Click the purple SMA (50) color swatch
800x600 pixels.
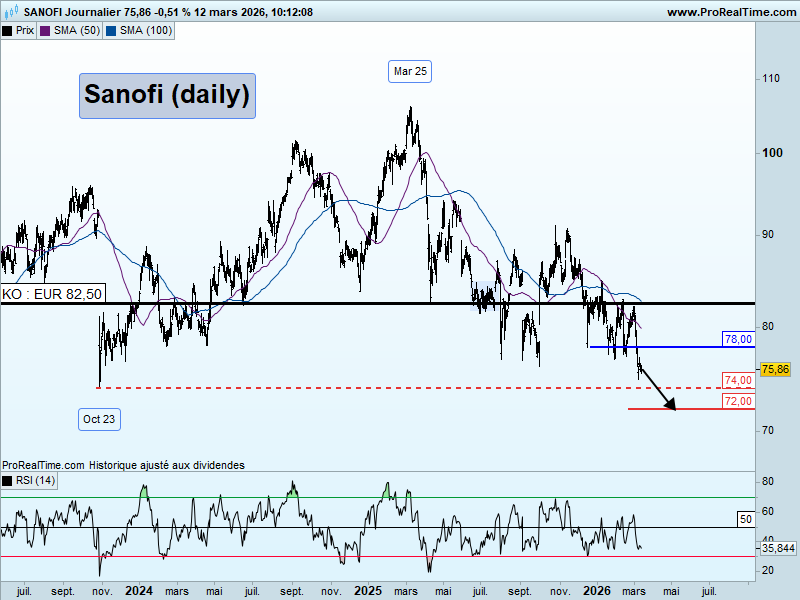45,31
